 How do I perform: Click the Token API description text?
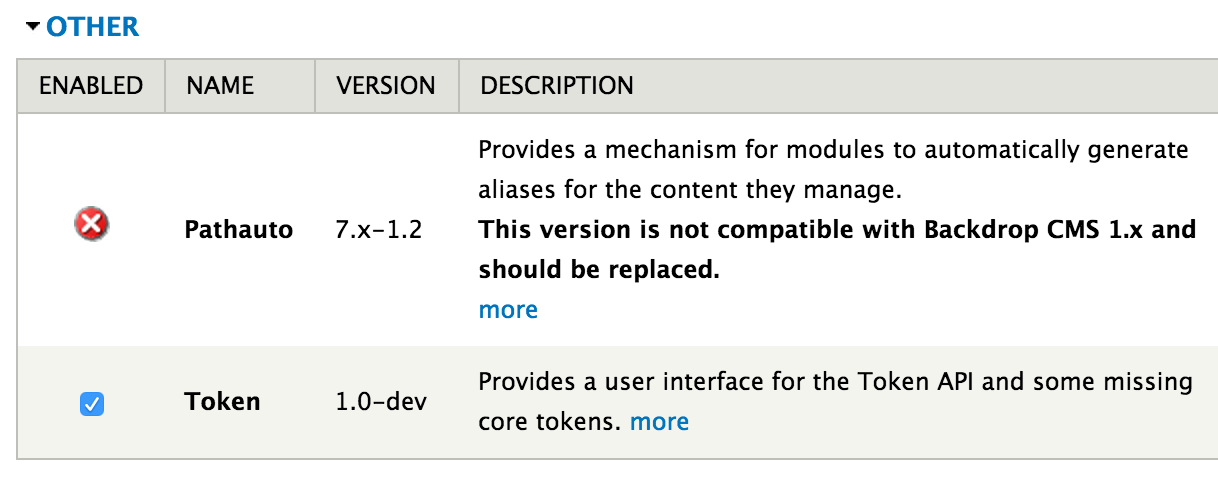pyautogui.click(x=836, y=402)
